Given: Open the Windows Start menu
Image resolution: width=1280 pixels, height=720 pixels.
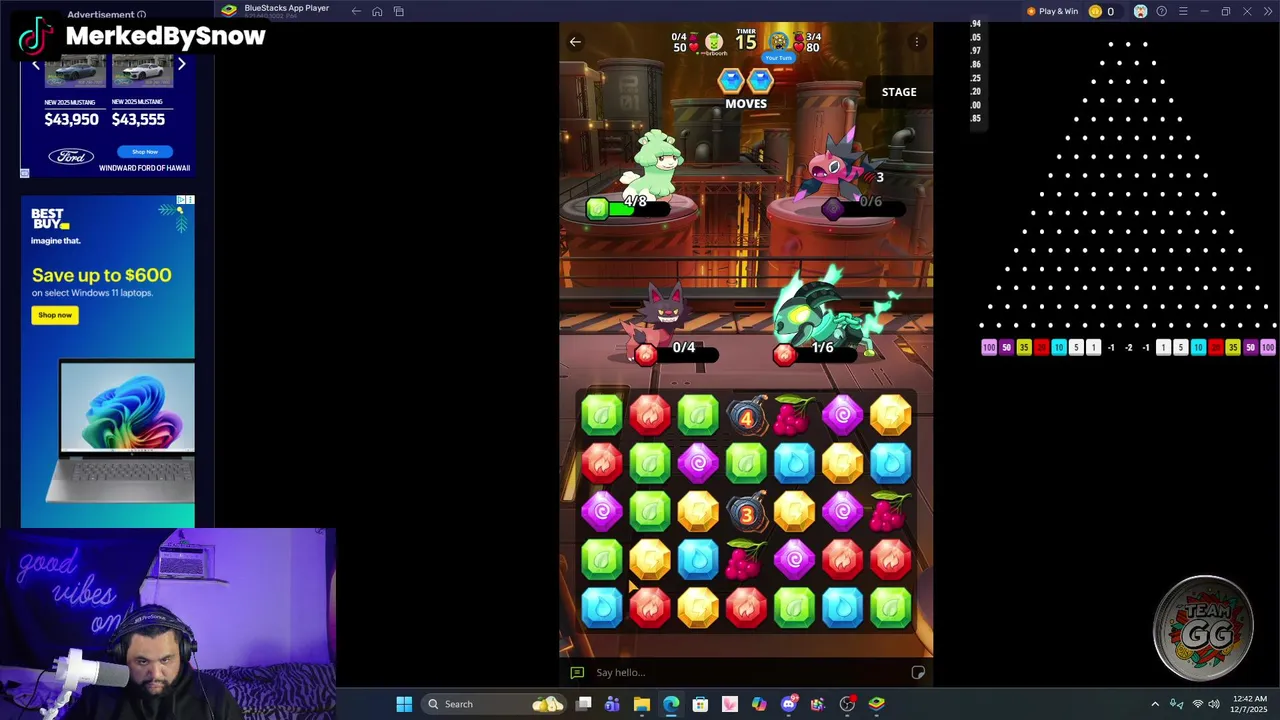Looking at the screenshot, I should pos(404,704).
